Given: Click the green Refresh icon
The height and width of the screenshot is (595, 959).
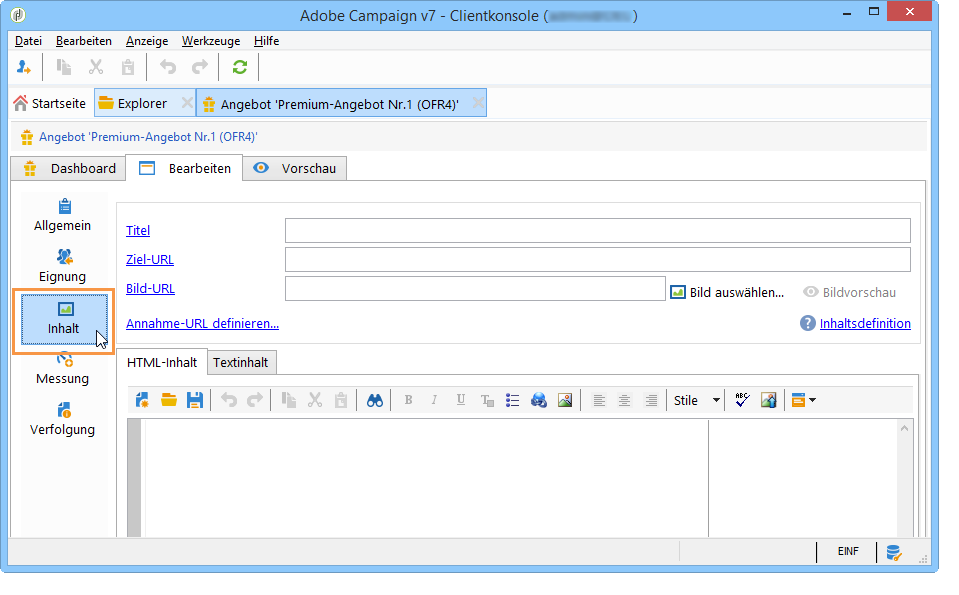Looking at the screenshot, I should click(240, 67).
